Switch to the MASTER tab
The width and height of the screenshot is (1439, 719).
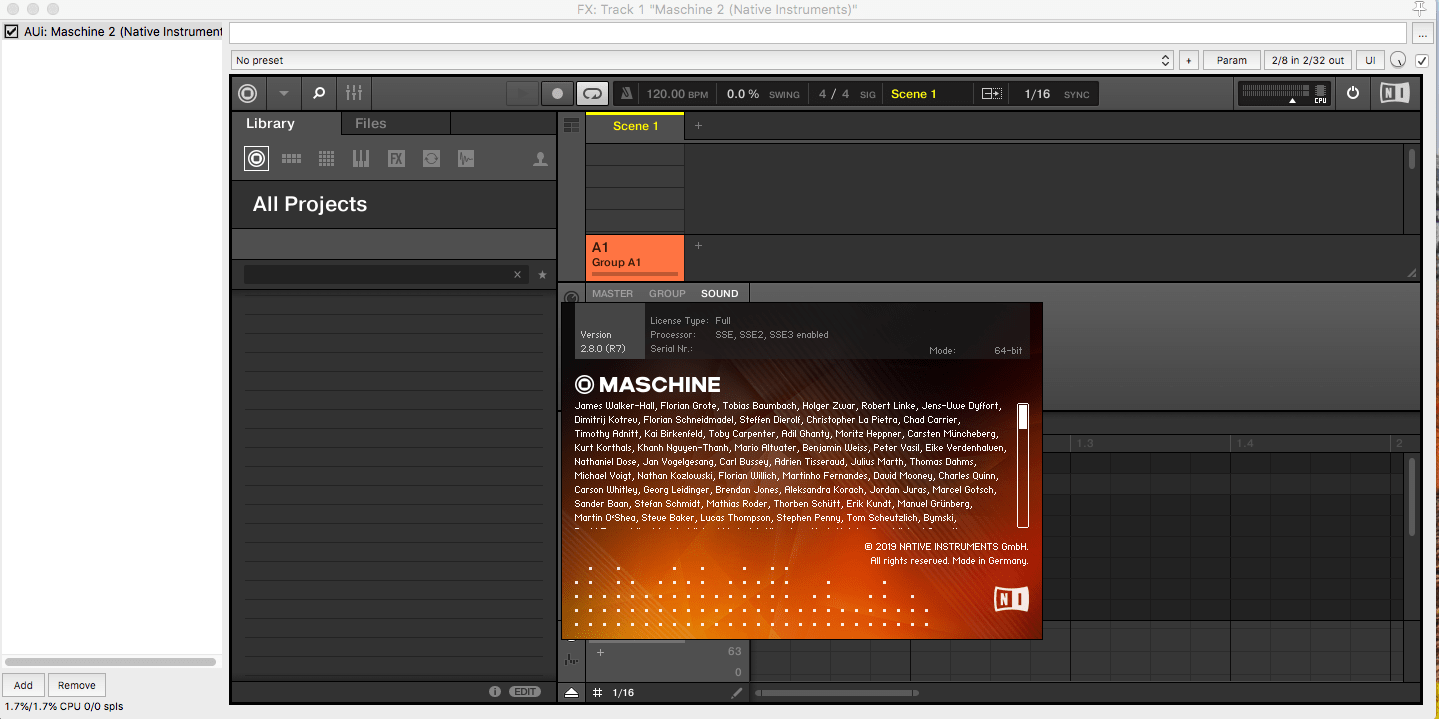click(612, 293)
